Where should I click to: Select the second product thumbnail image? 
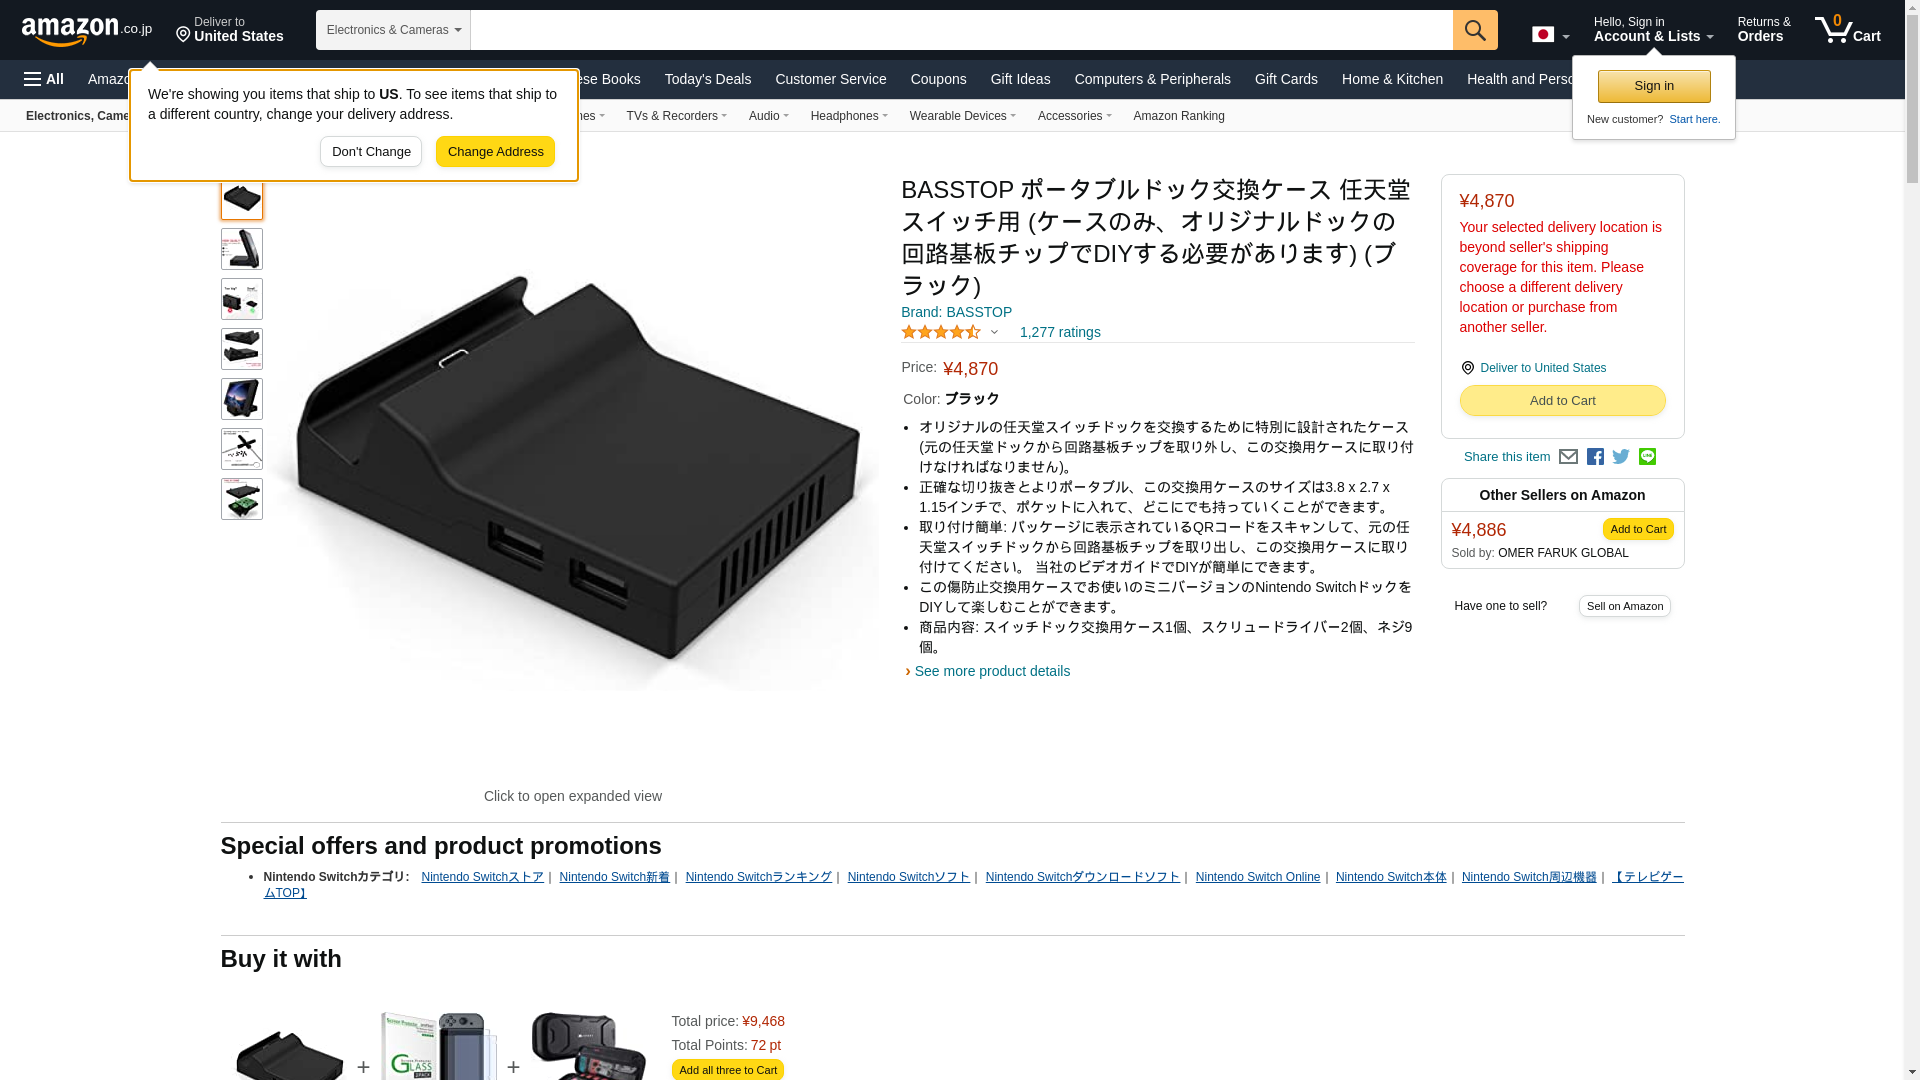[x=242, y=249]
